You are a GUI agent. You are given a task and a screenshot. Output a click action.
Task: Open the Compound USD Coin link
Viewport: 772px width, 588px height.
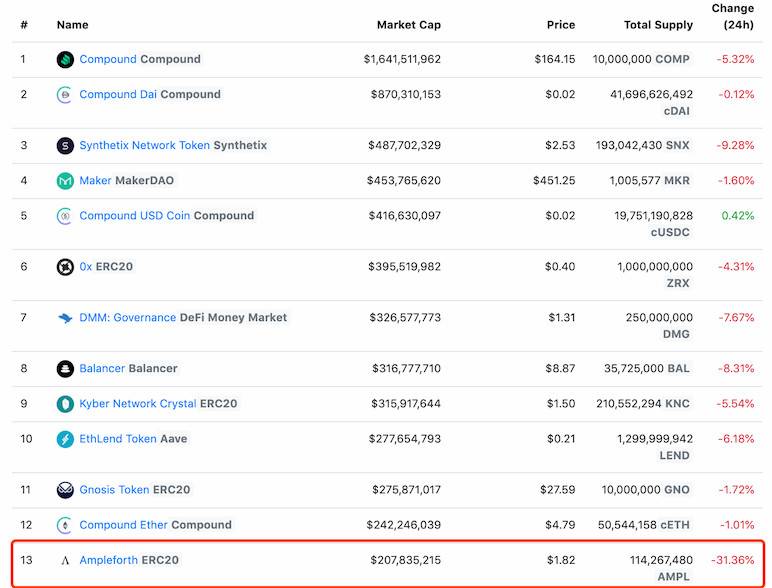click(x=135, y=216)
